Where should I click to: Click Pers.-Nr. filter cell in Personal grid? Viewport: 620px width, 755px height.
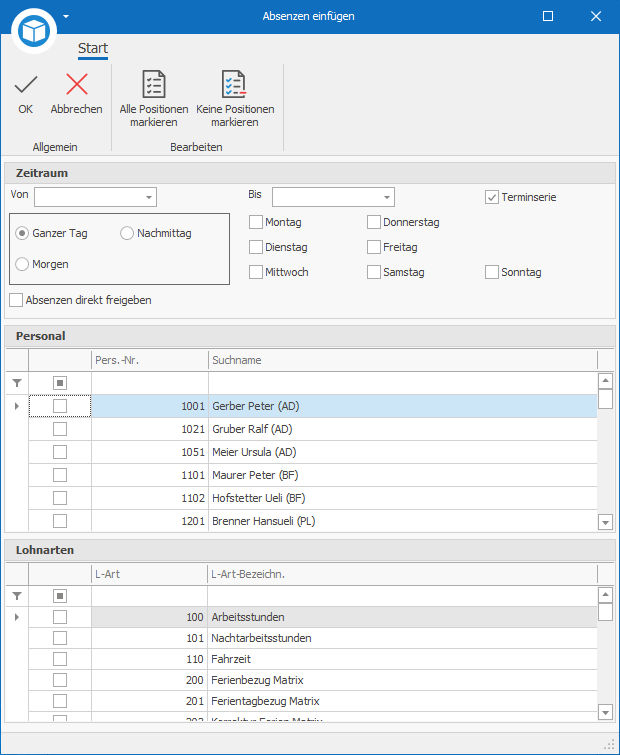[x=150, y=383]
